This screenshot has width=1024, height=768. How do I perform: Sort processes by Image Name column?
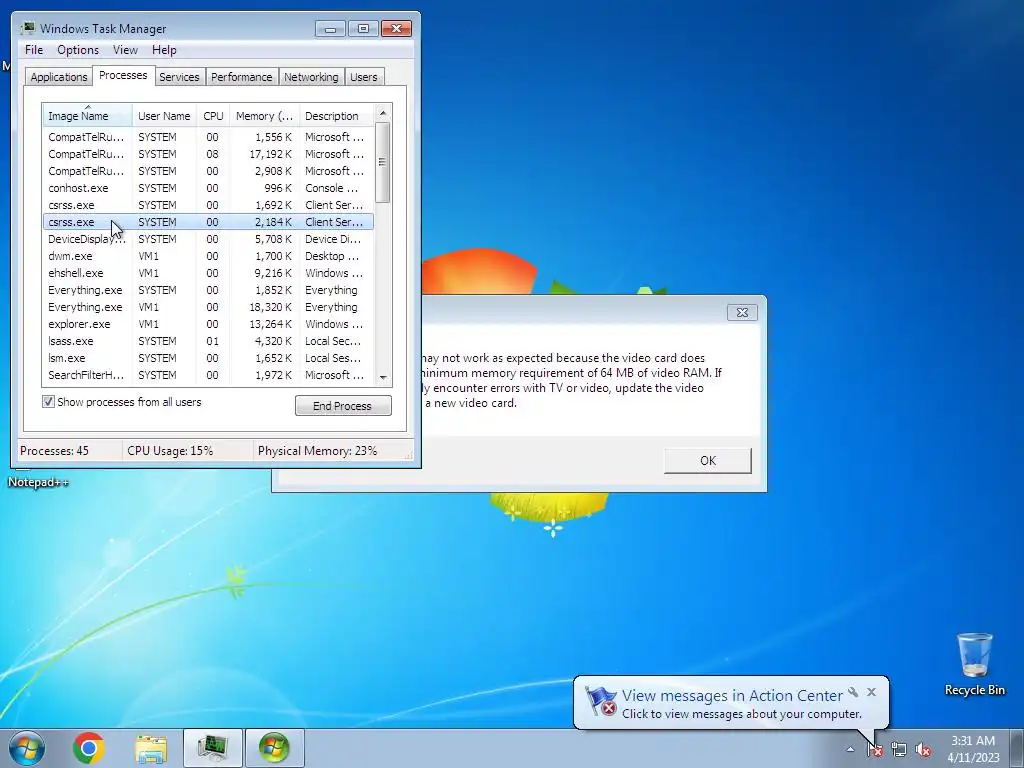point(88,116)
